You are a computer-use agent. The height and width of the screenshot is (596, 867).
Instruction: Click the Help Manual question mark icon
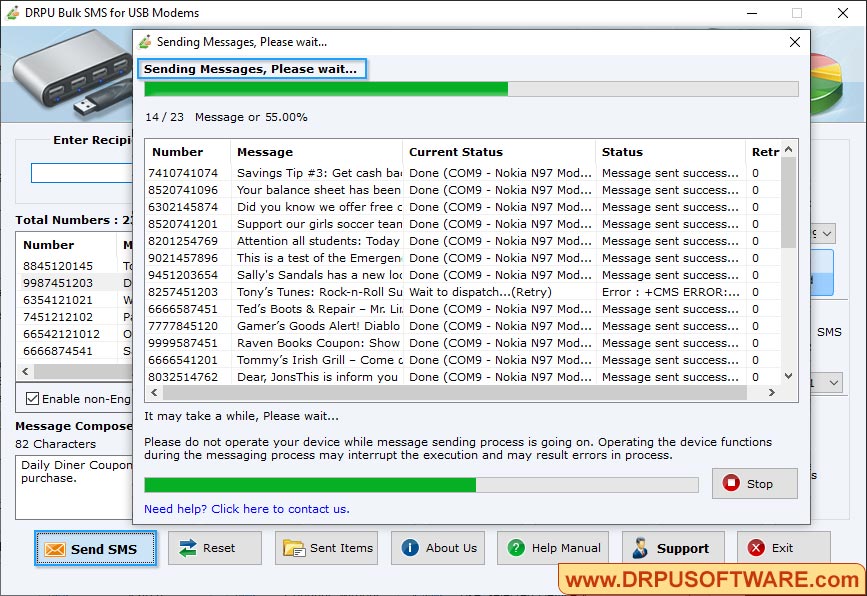[x=516, y=548]
